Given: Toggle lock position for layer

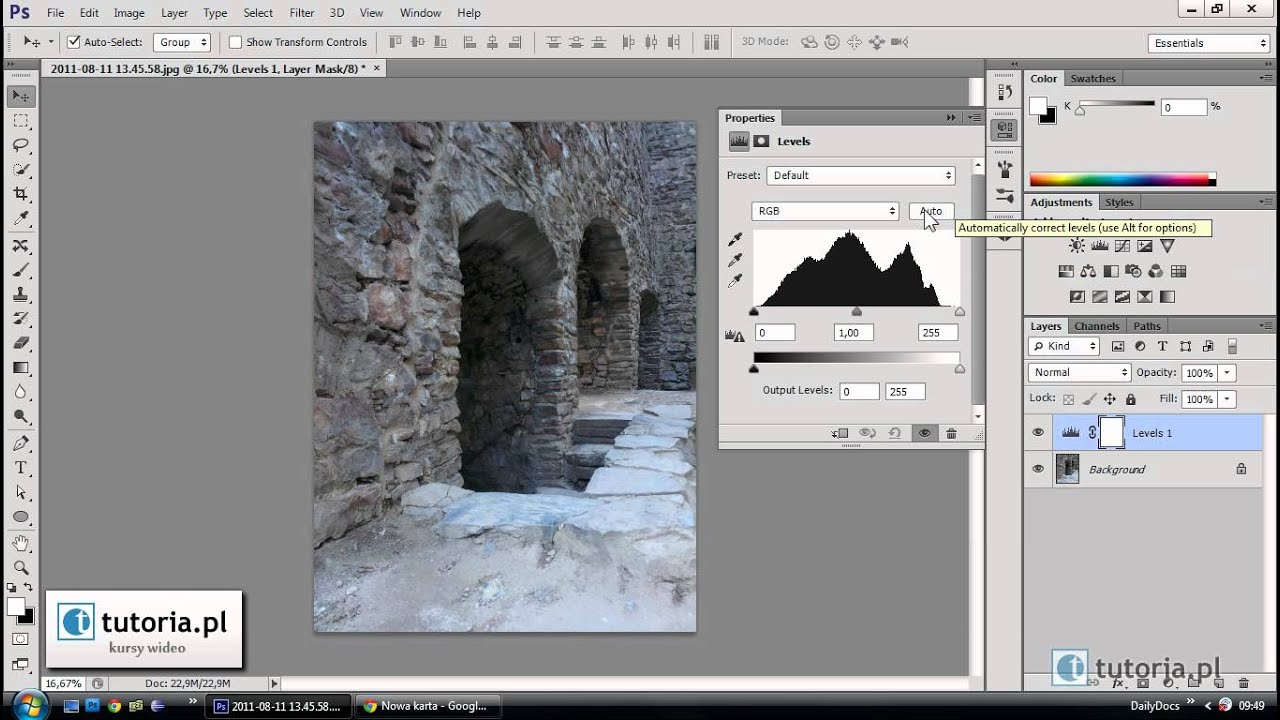Looking at the screenshot, I should tap(1110, 399).
